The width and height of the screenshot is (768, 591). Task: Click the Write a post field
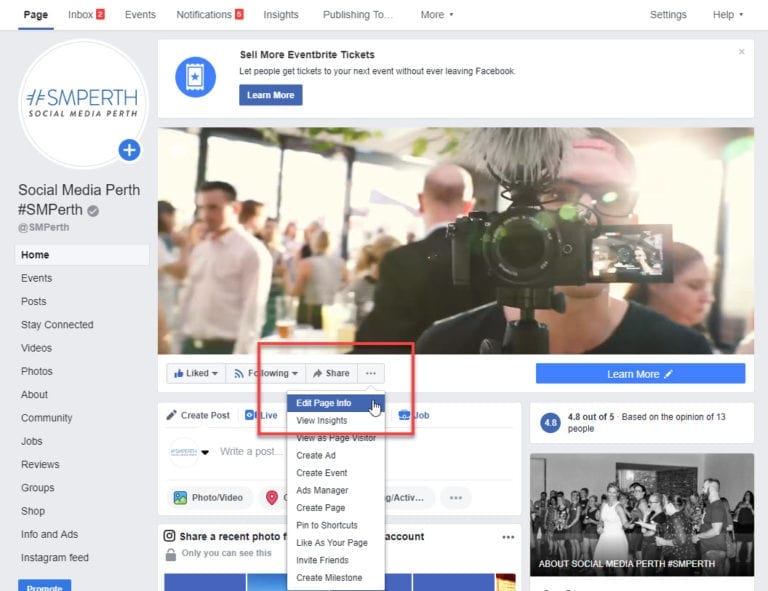click(x=251, y=451)
